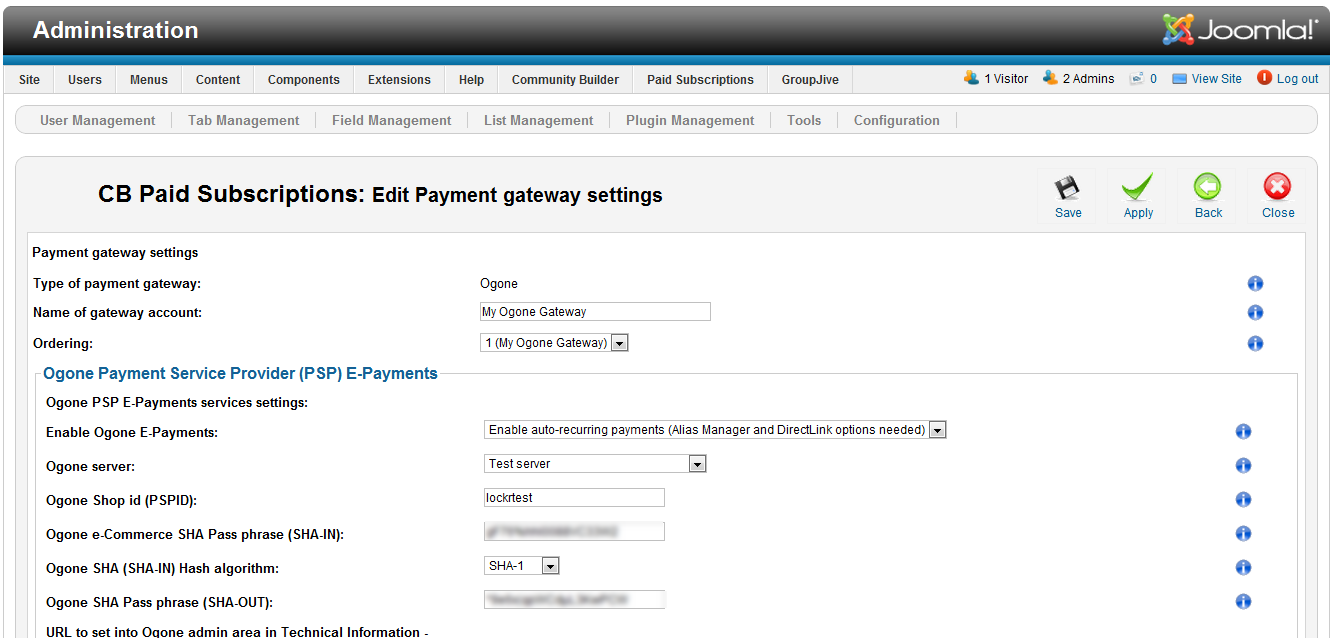This screenshot has width=1330, height=638.
Task: Open the Help menu
Action: pos(472,80)
